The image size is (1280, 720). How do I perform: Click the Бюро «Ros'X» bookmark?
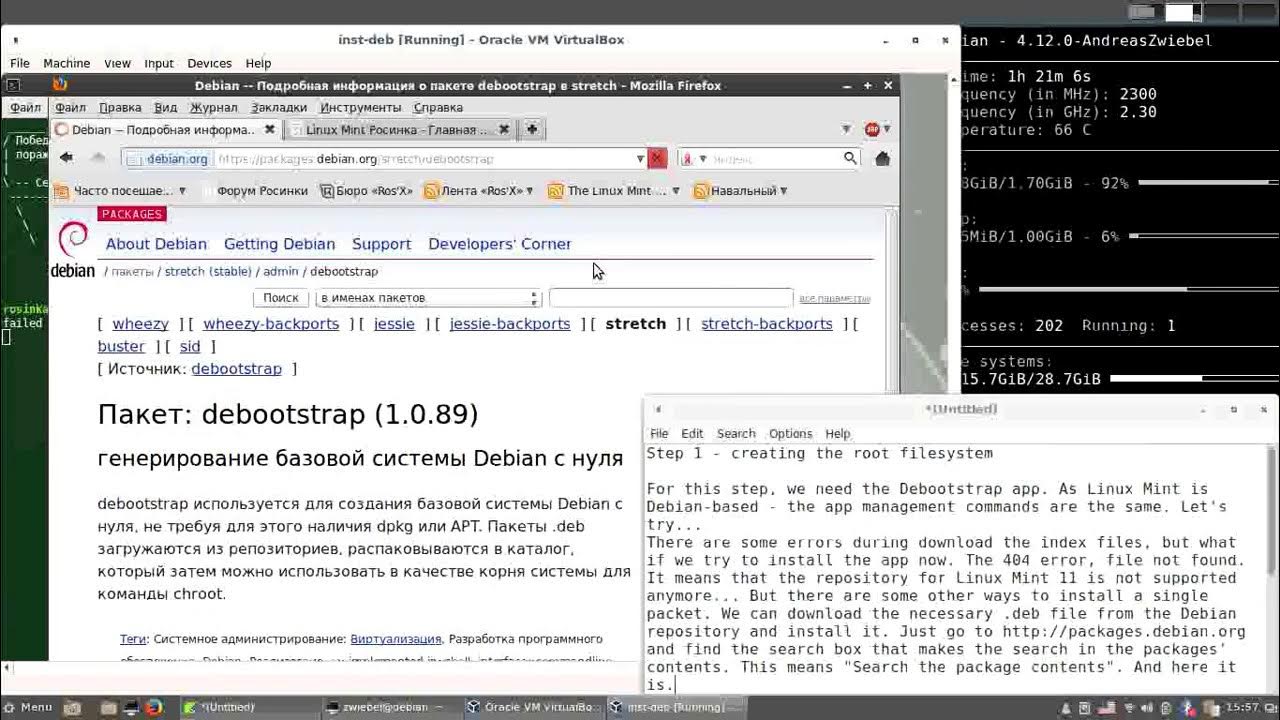coord(367,190)
